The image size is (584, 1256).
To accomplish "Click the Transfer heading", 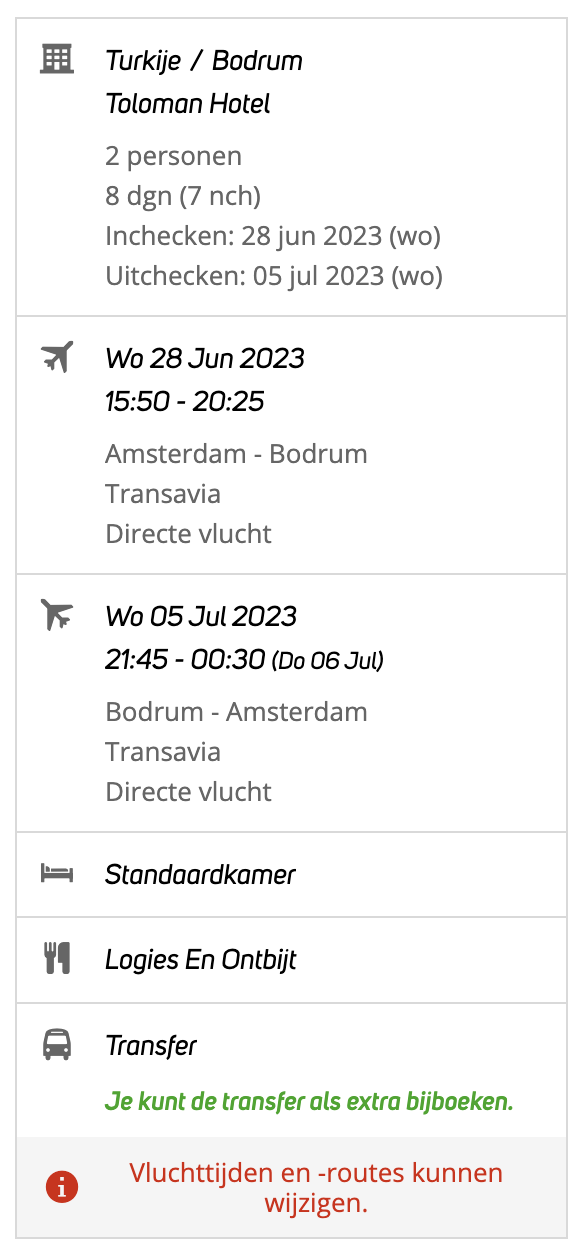I will point(151,1046).
